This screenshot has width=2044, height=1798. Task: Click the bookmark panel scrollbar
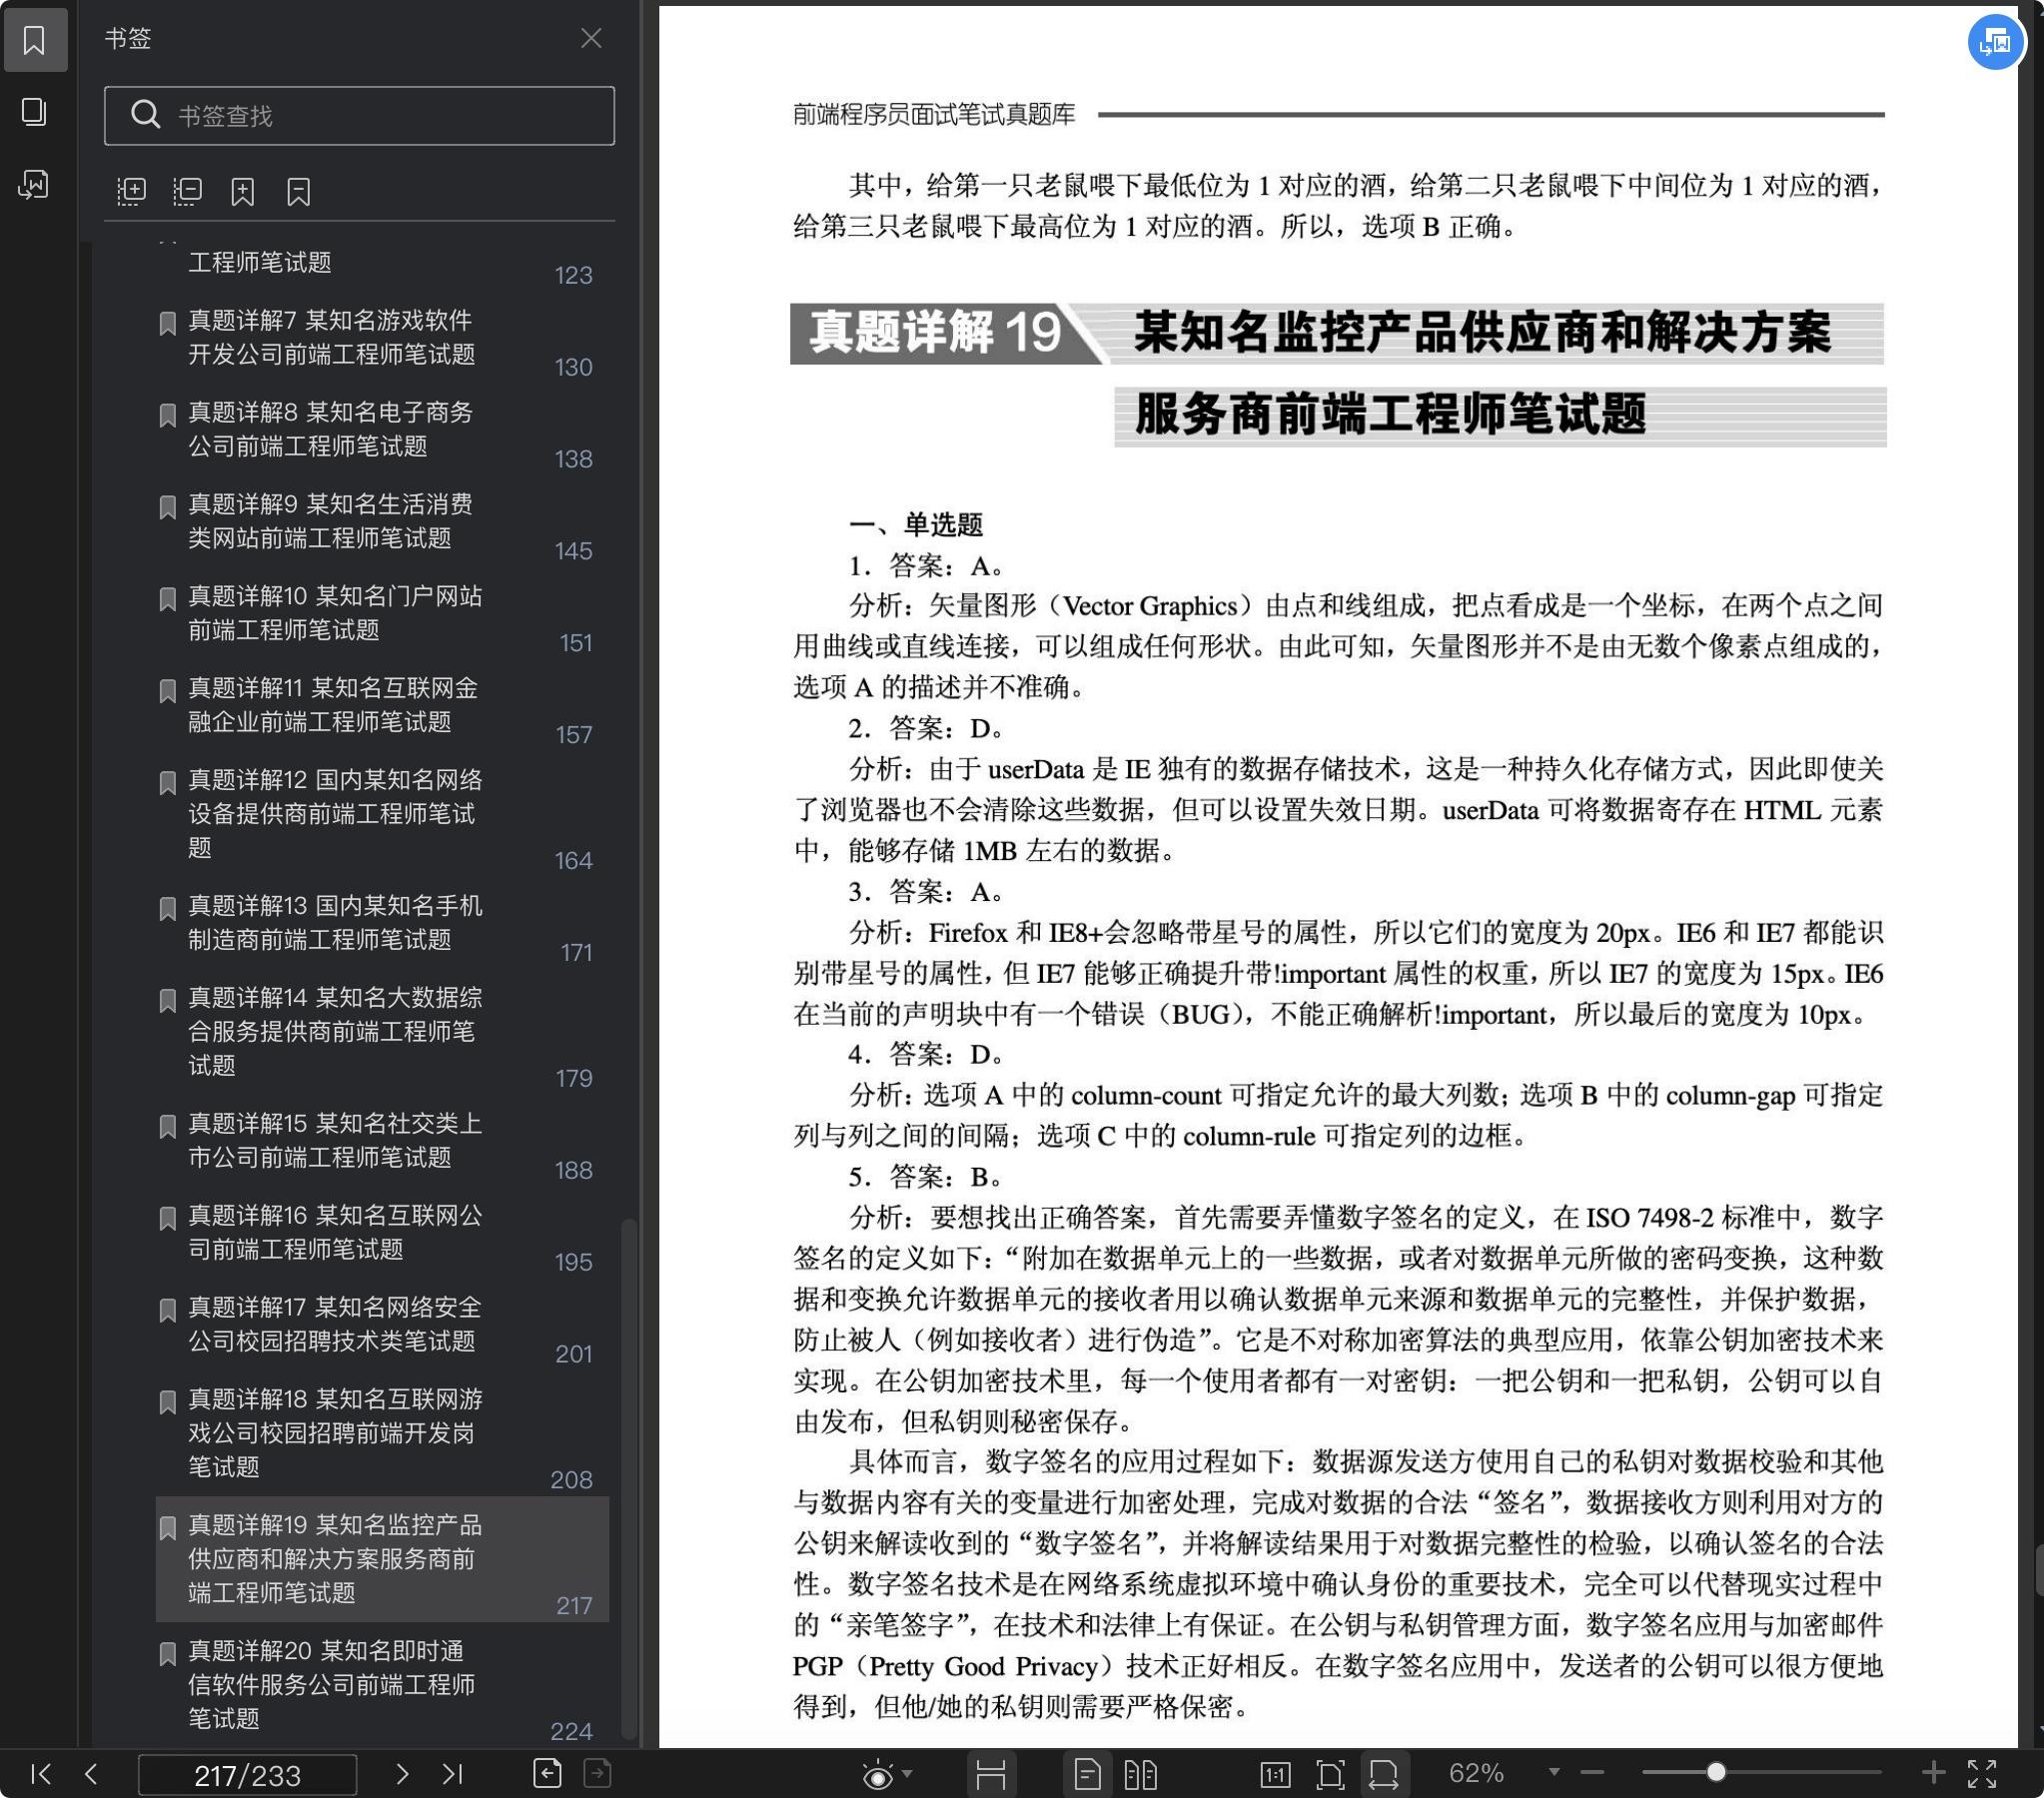pyautogui.click(x=628, y=1480)
